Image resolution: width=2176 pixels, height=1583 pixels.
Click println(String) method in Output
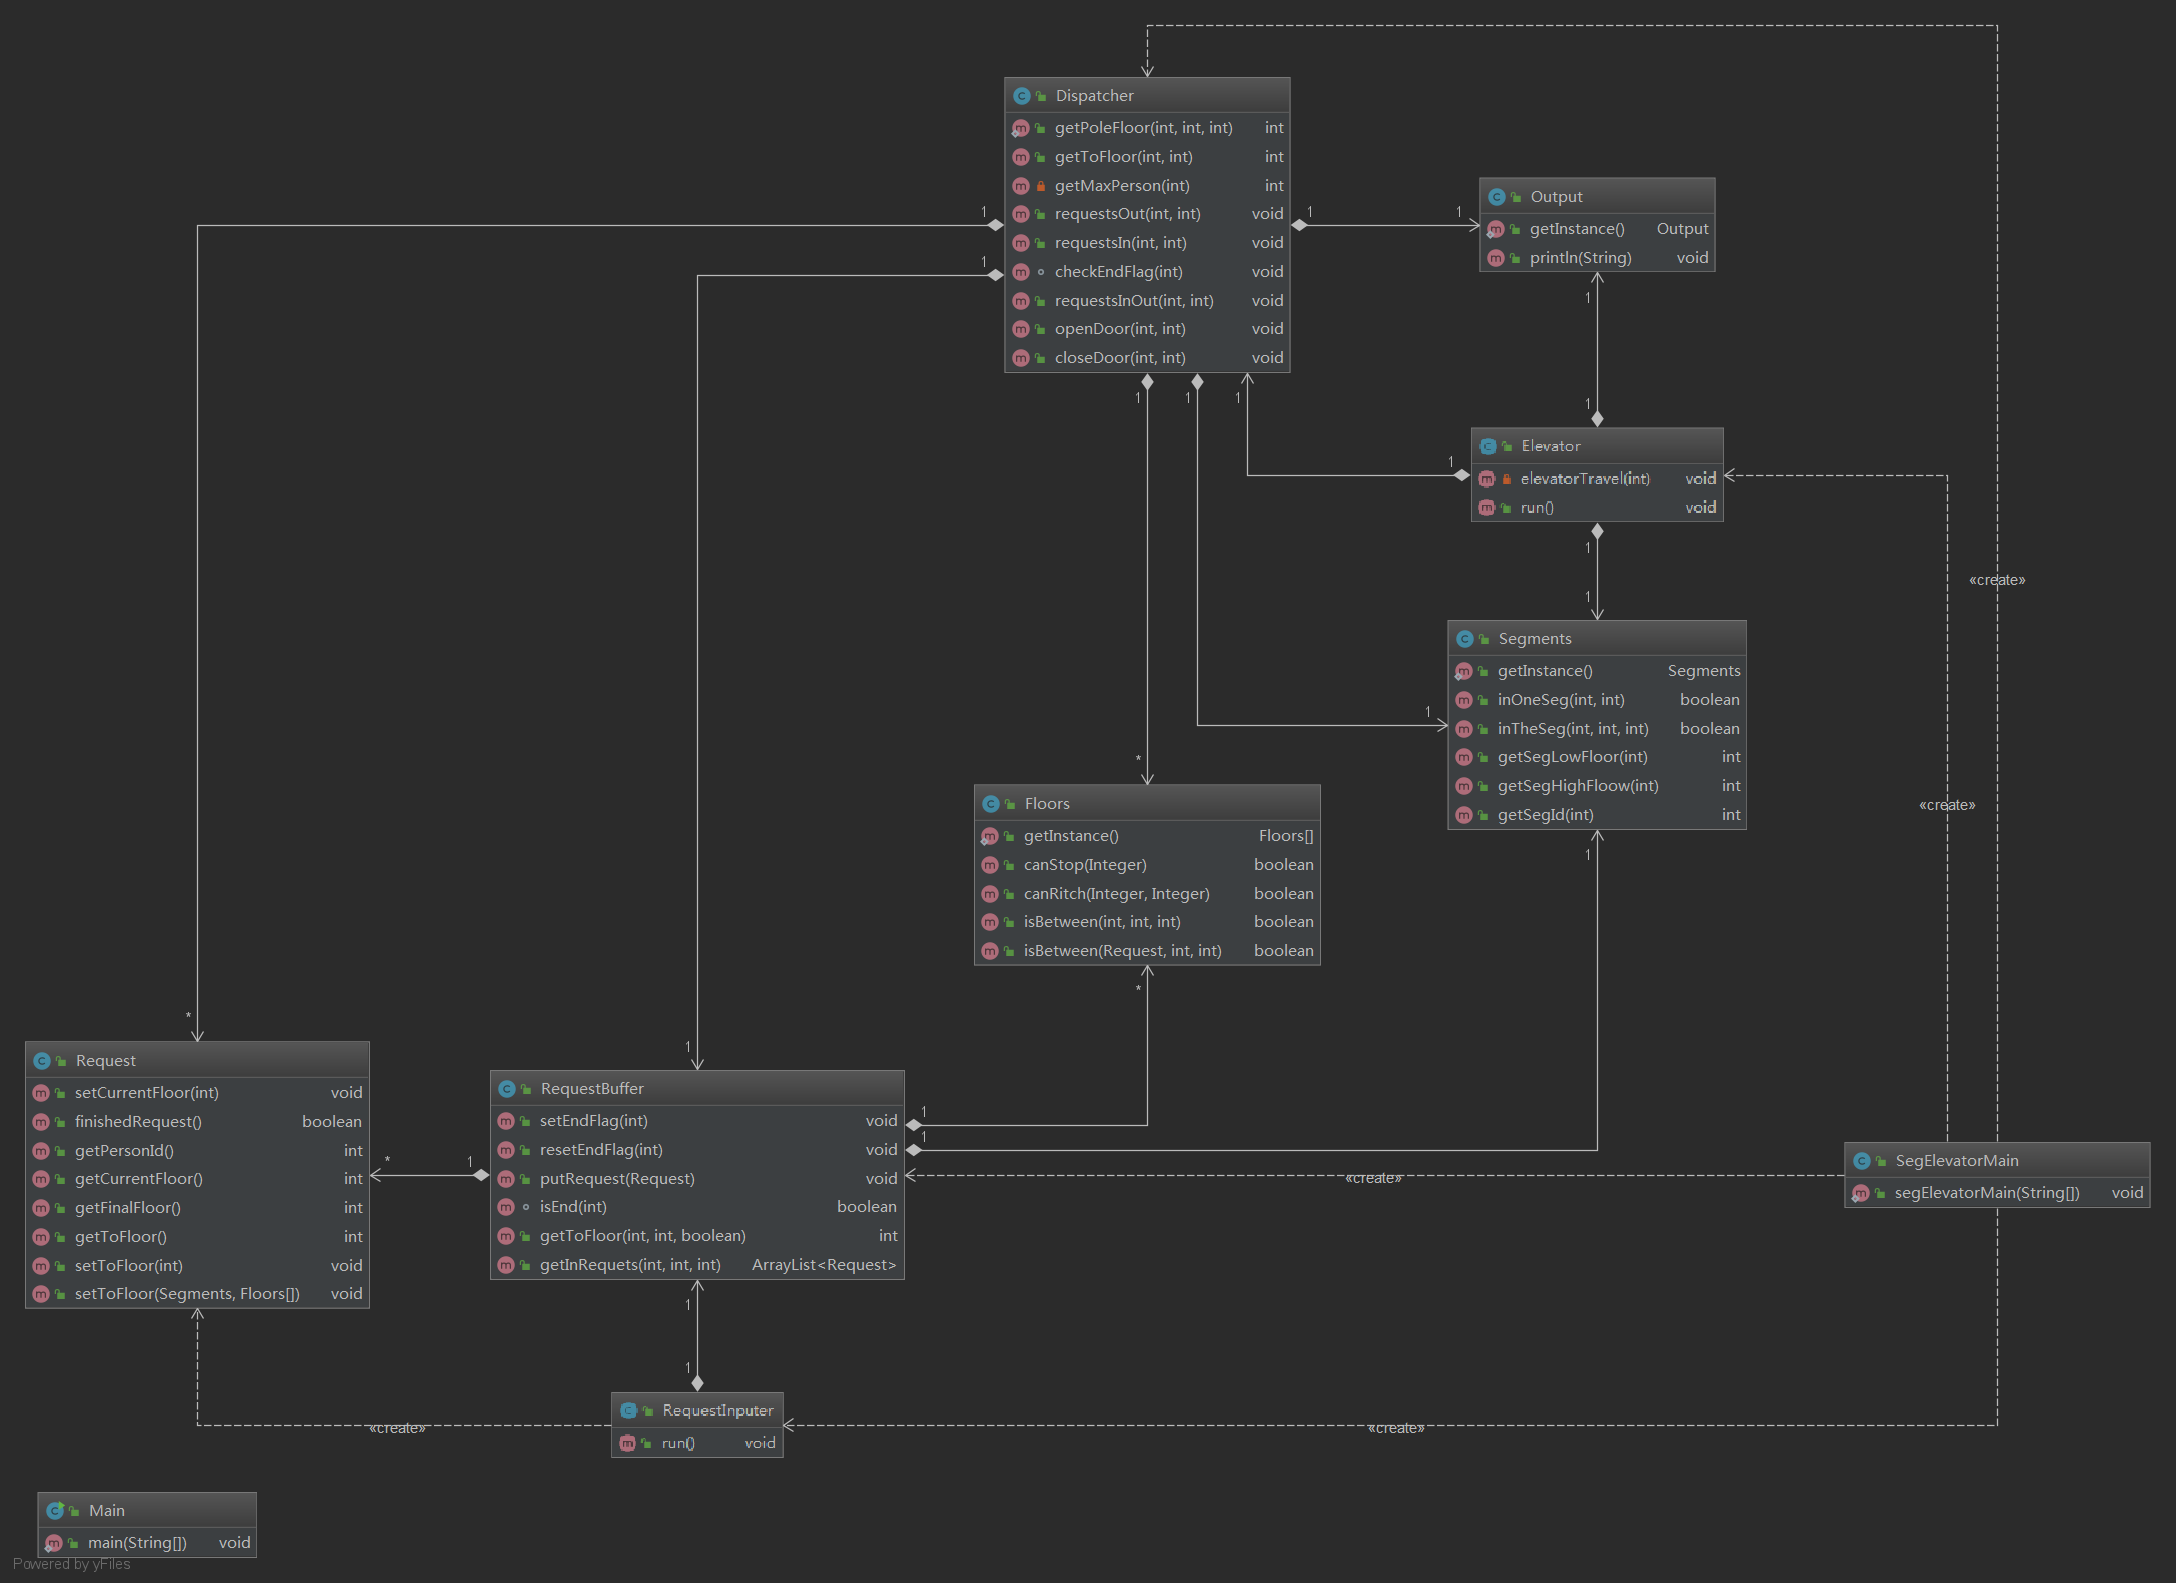click(1580, 258)
